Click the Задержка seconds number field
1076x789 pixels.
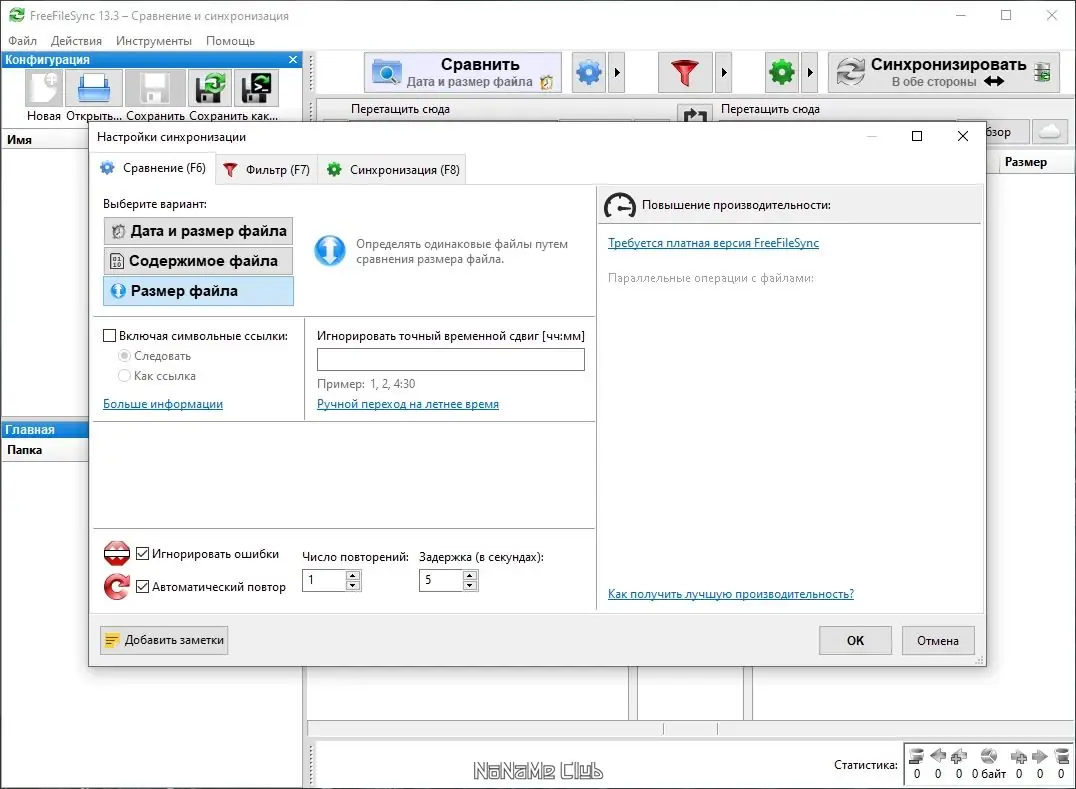click(441, 580)
